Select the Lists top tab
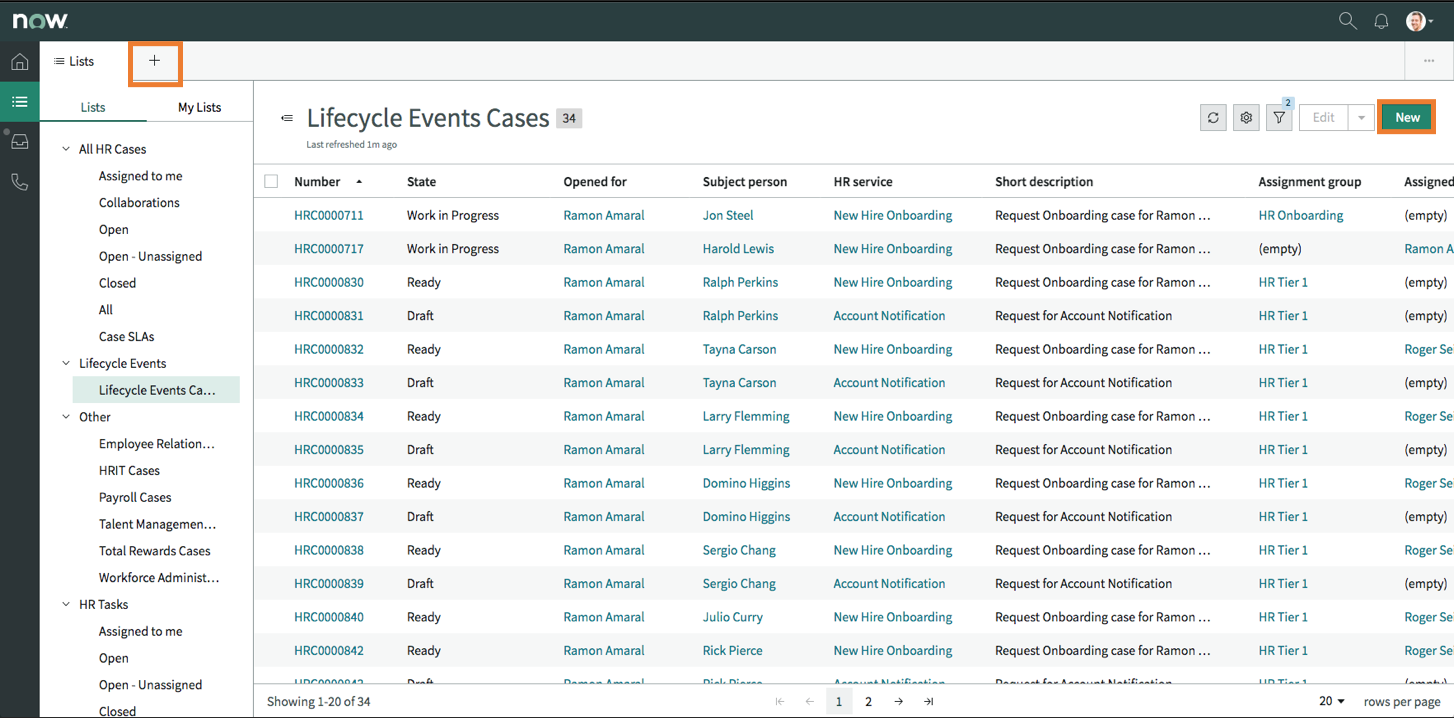1454x718 pixels. click(x=74, y=61)
